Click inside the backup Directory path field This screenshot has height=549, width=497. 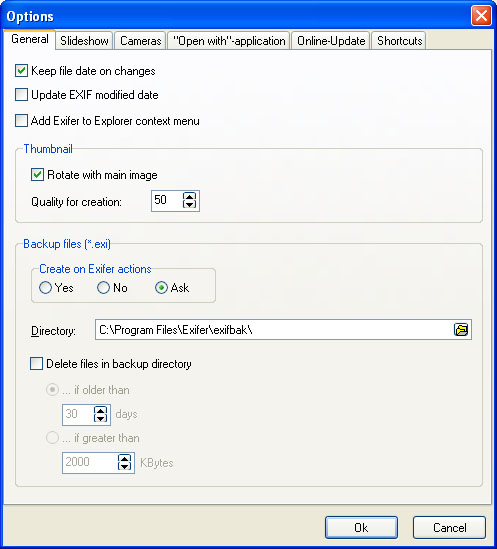[274, 329]
